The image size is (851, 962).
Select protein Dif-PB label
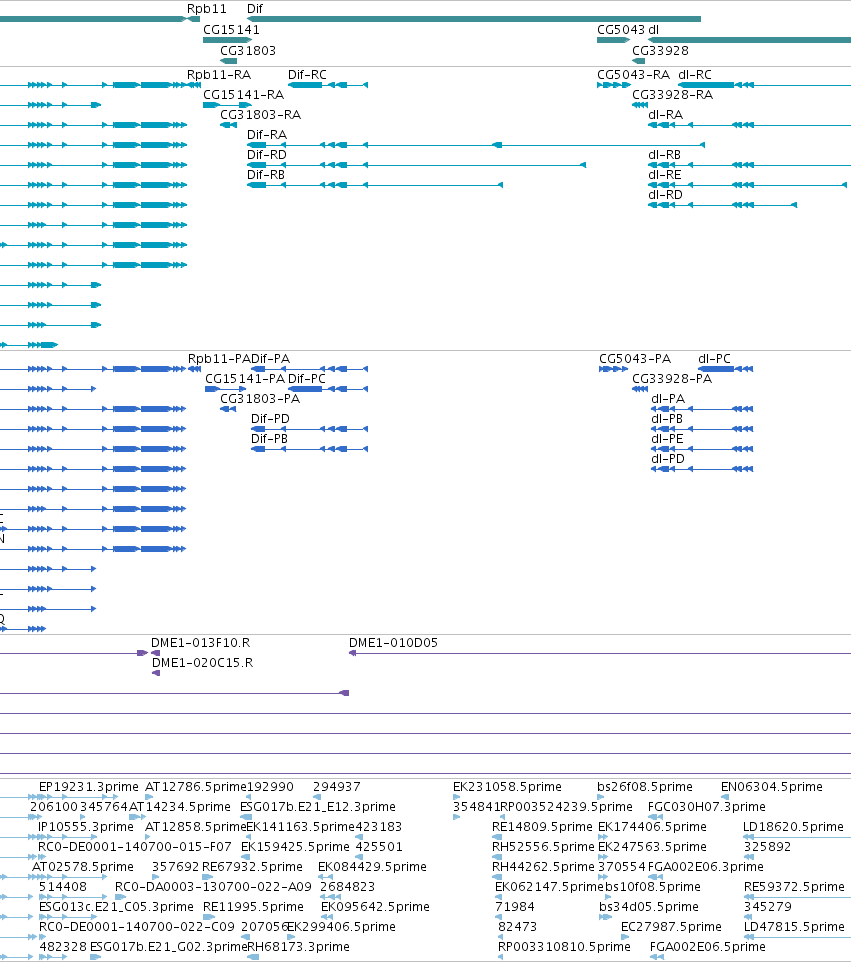[269, 439]
